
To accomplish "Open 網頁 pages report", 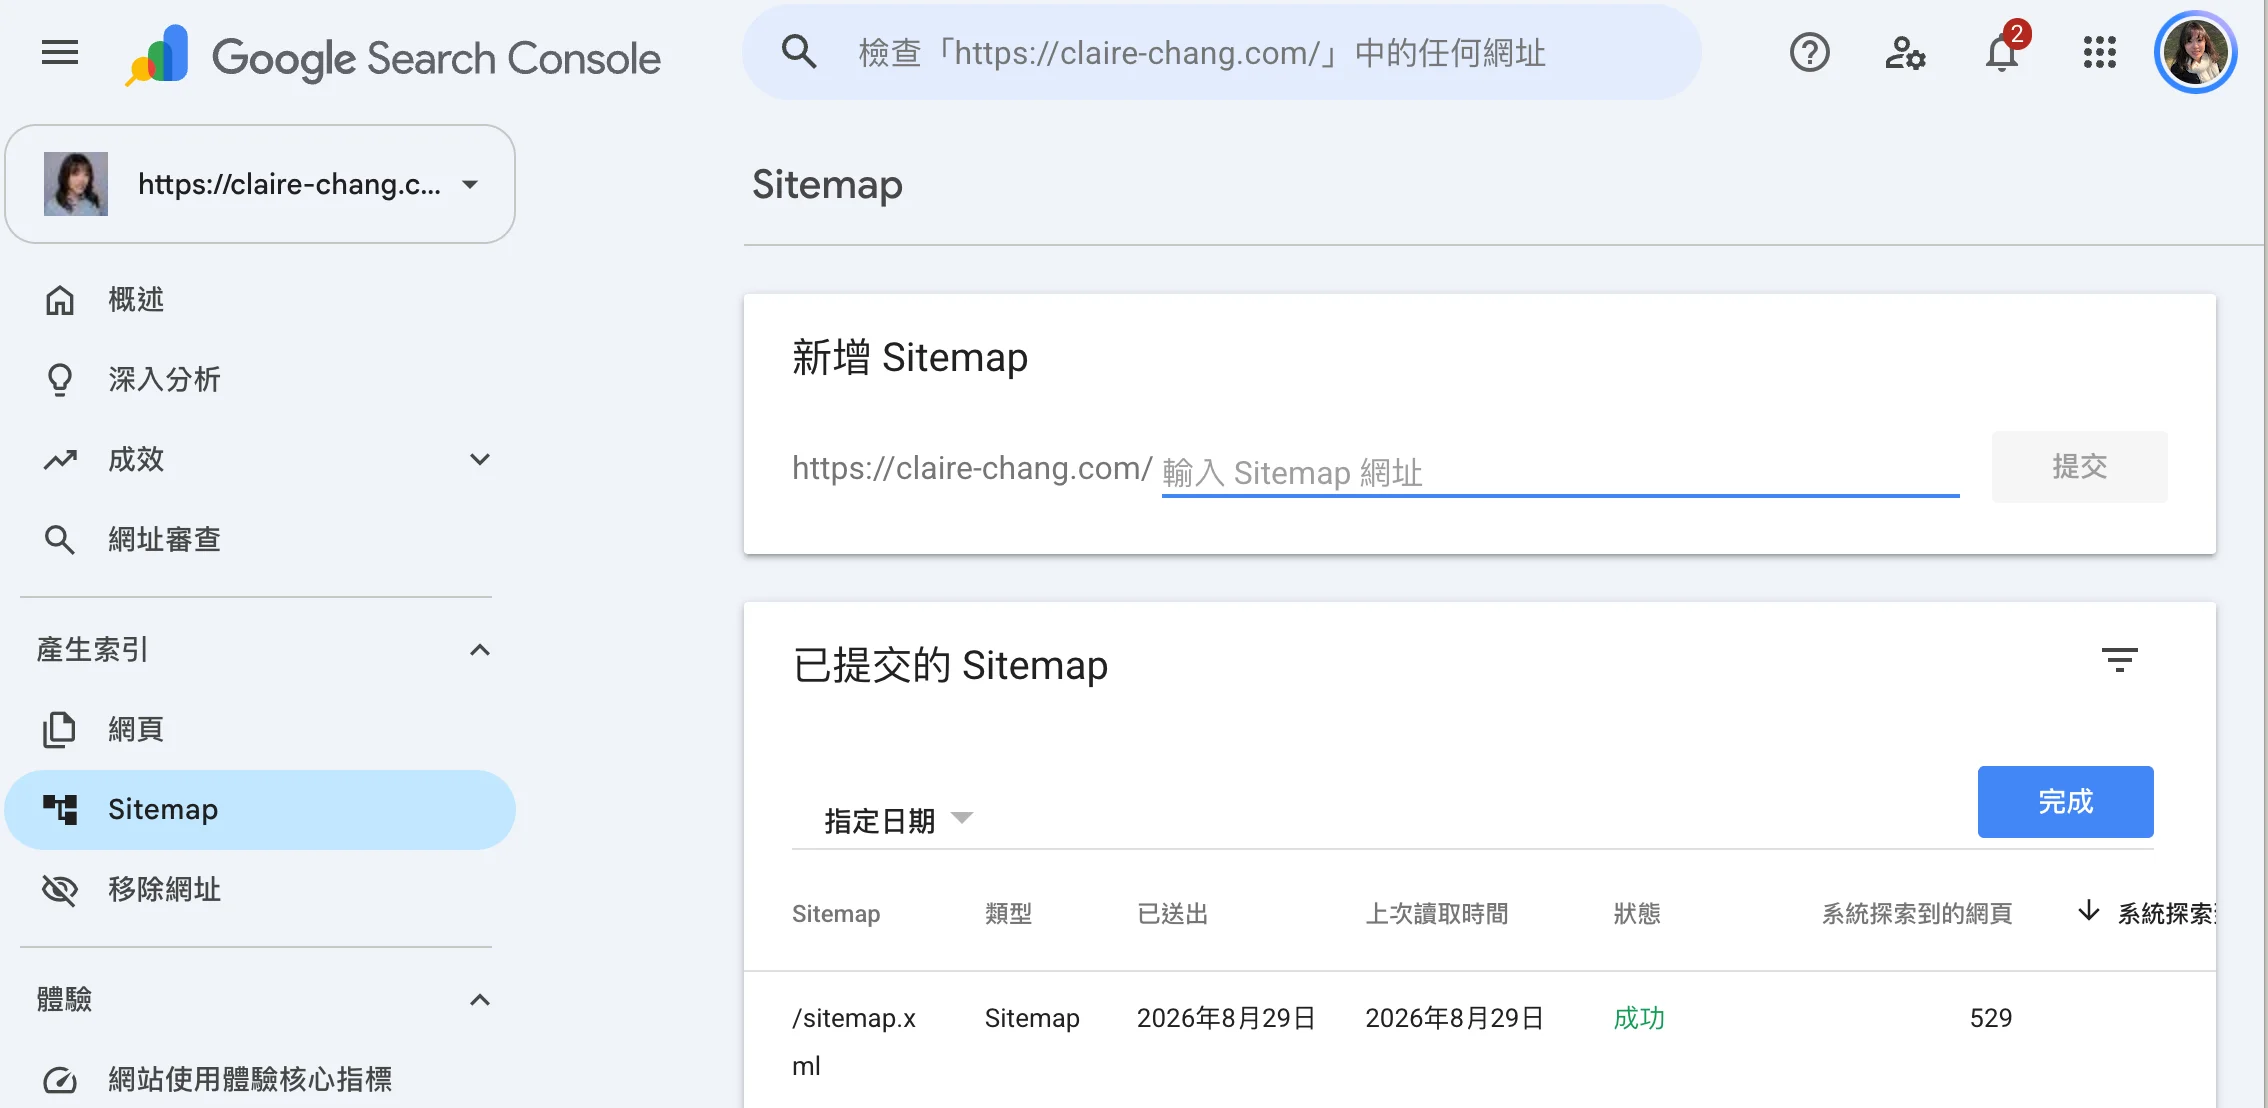I will pos(260,729).
